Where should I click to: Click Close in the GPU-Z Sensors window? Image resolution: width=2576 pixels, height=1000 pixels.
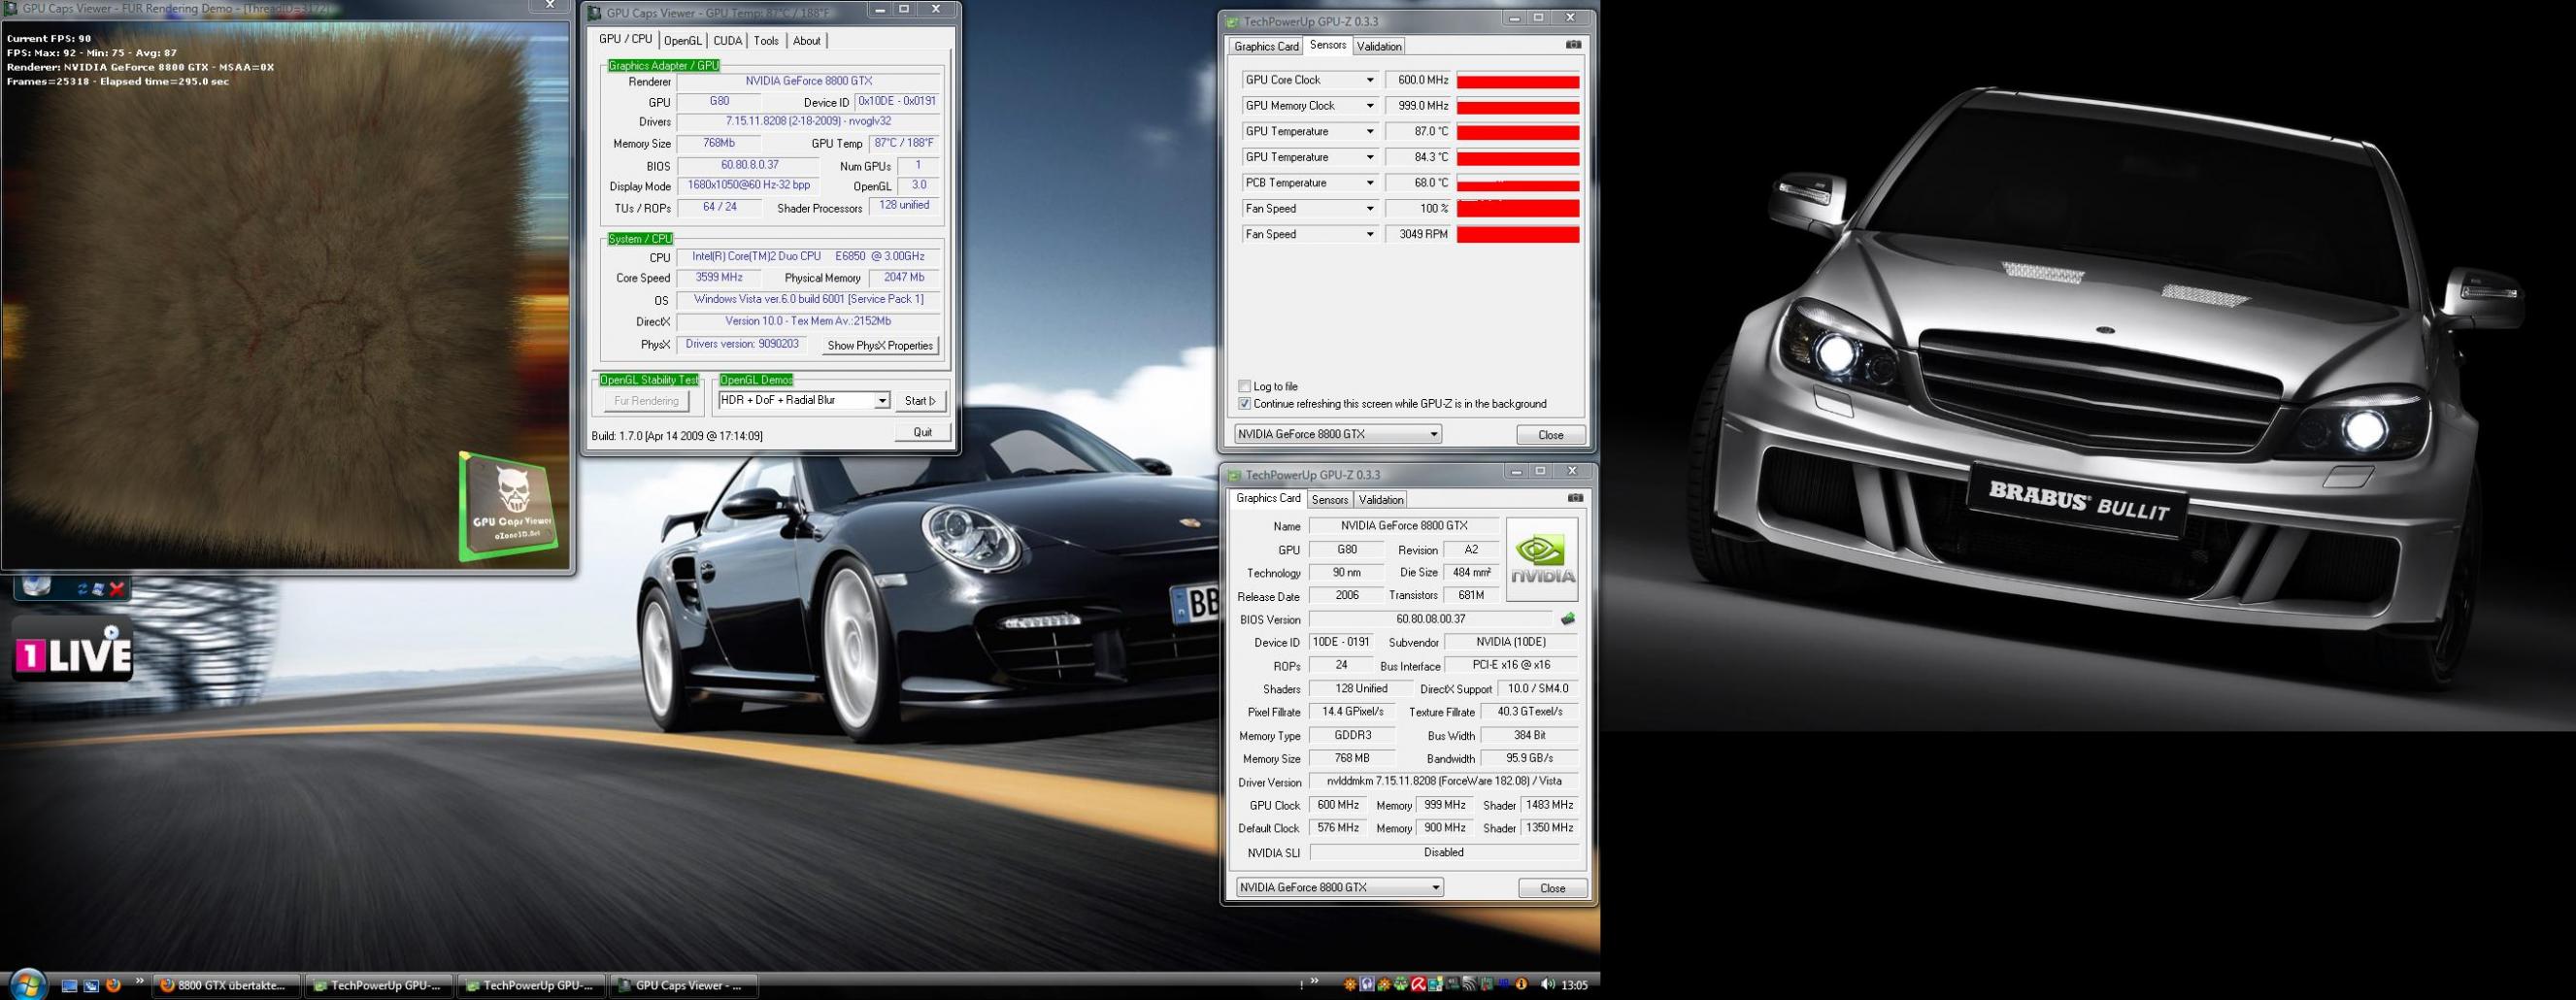[1551, 435]
